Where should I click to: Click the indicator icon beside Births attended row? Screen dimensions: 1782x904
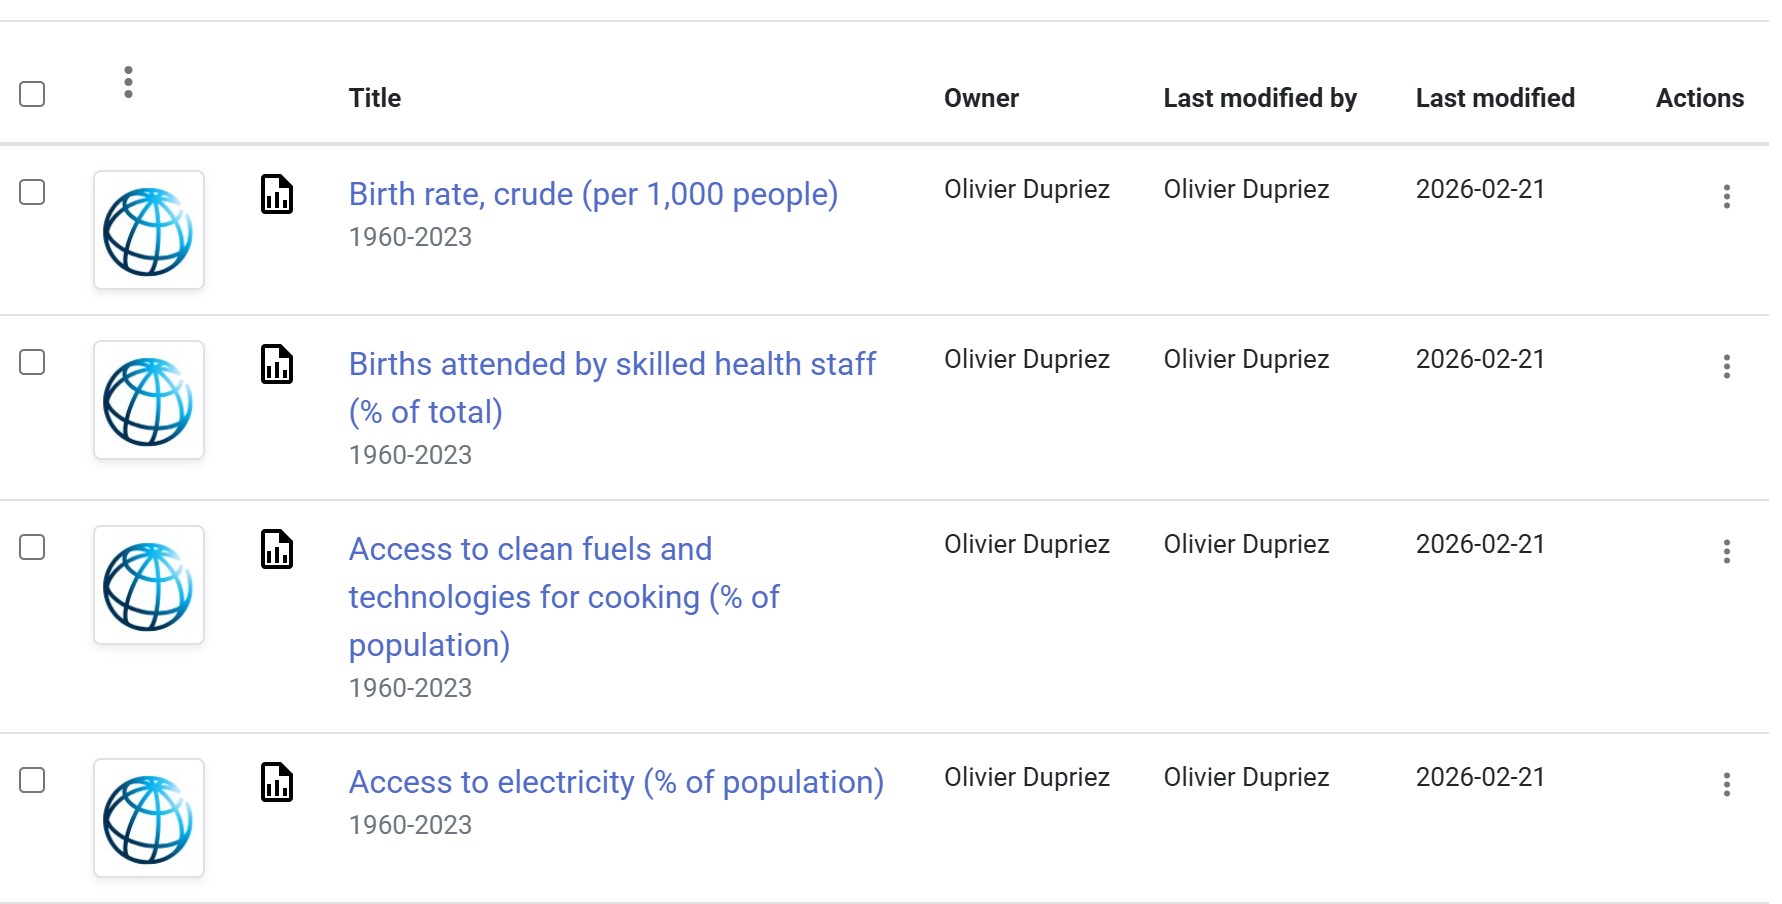[277, 364]
